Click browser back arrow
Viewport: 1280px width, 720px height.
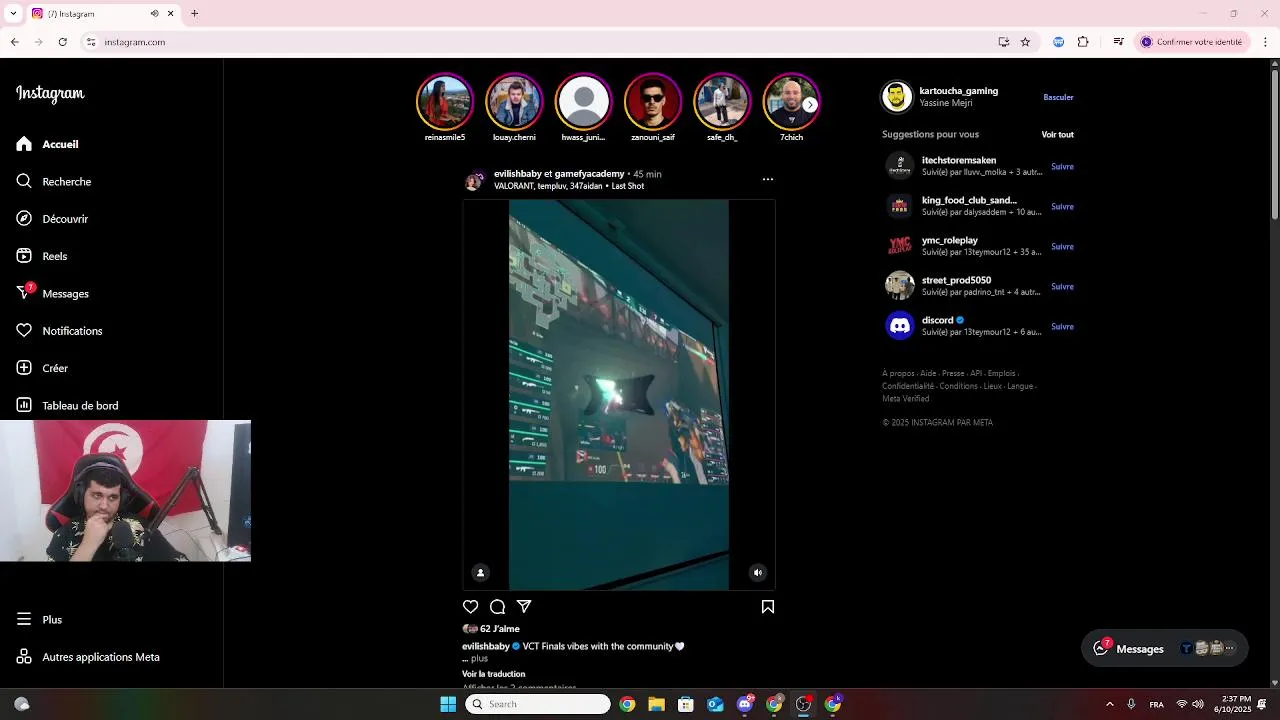click(x=15, y=42)
